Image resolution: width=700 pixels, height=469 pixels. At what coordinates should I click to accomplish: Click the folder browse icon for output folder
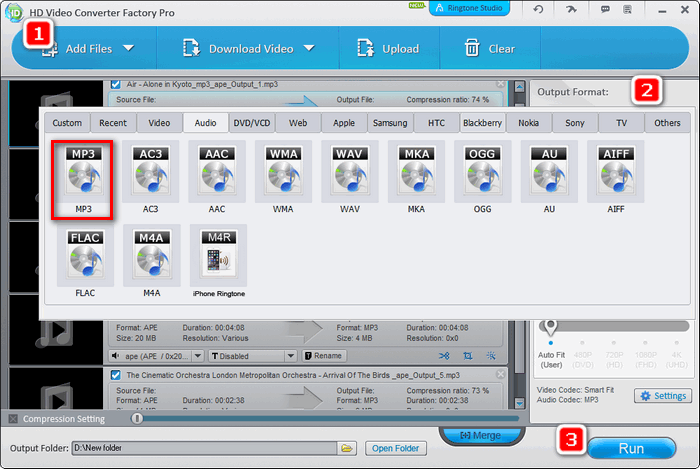pyautogui.click(x=347, y=448)
